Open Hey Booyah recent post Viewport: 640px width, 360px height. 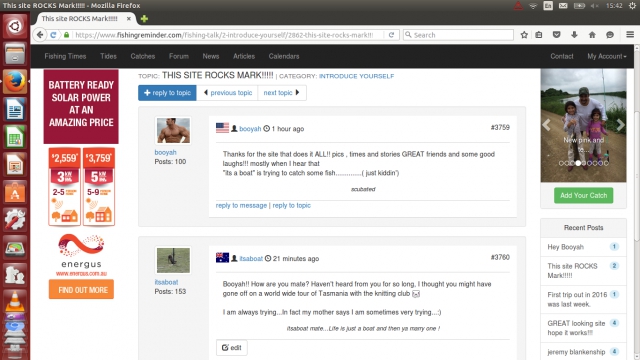tap(565, 247)
